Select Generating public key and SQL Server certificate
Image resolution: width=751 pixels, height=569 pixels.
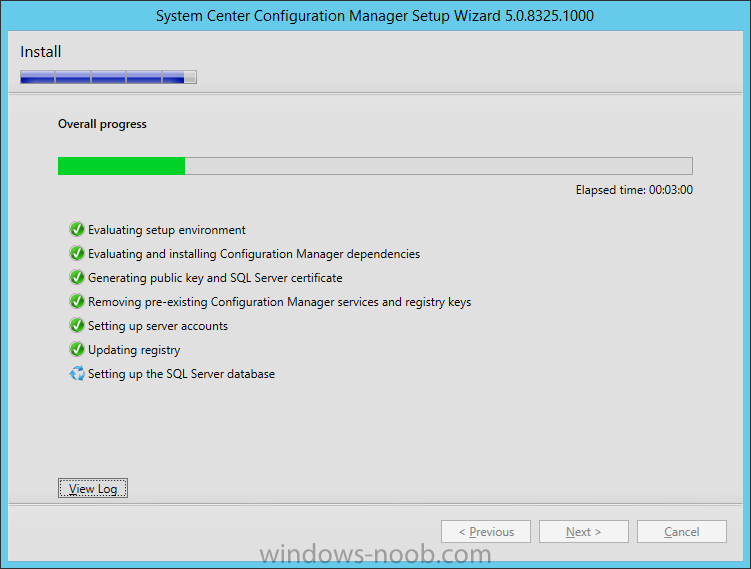215,278
